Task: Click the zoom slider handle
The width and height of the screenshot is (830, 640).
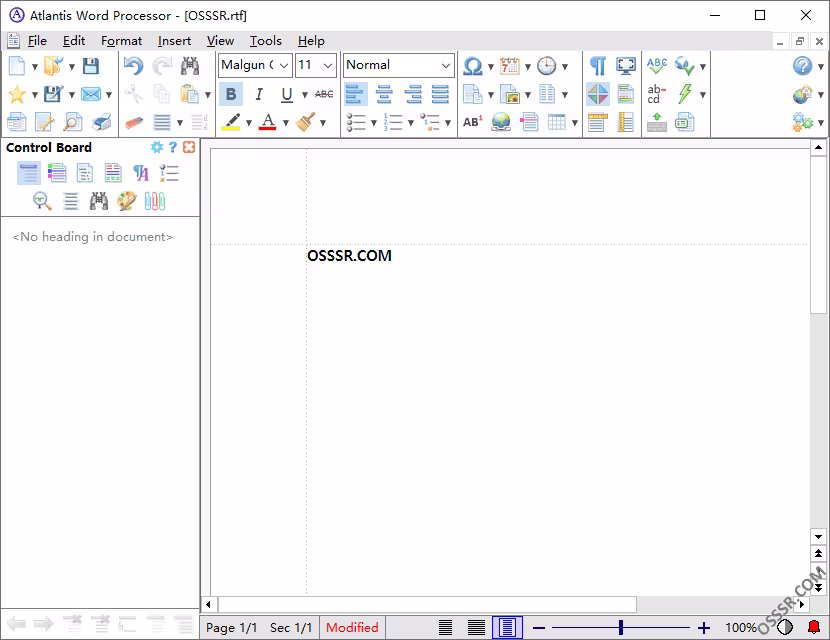Action: coord(621,628)
